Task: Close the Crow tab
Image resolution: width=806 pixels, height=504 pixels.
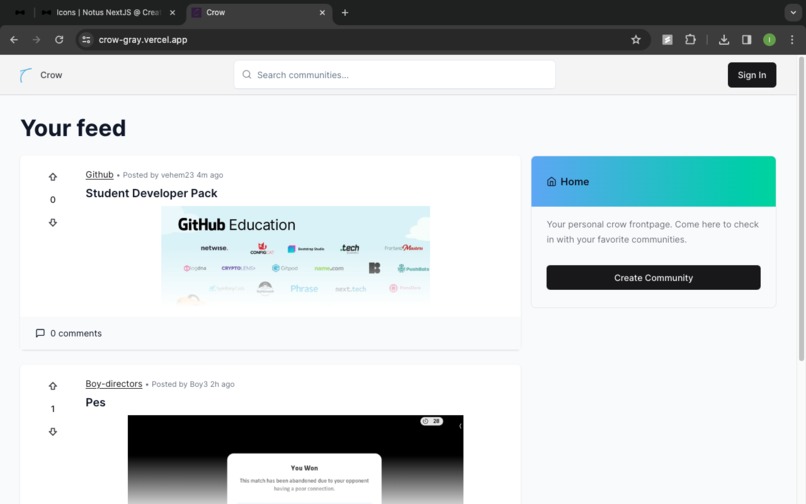Action: (322, 12)
